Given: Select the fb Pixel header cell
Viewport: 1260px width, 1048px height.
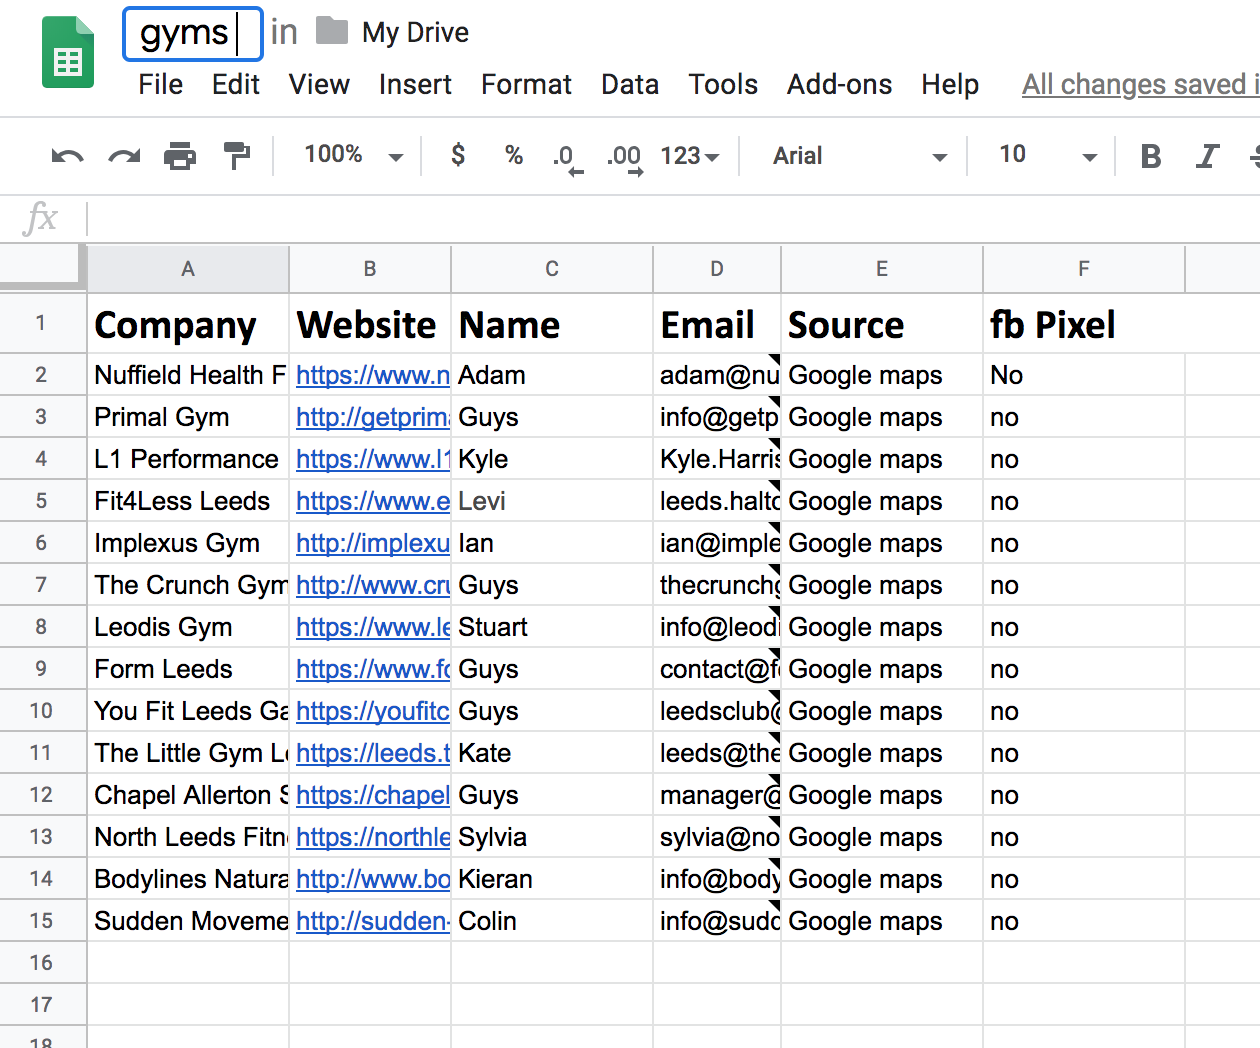Looking at the screenshot, I should [x=1084, y=324].
